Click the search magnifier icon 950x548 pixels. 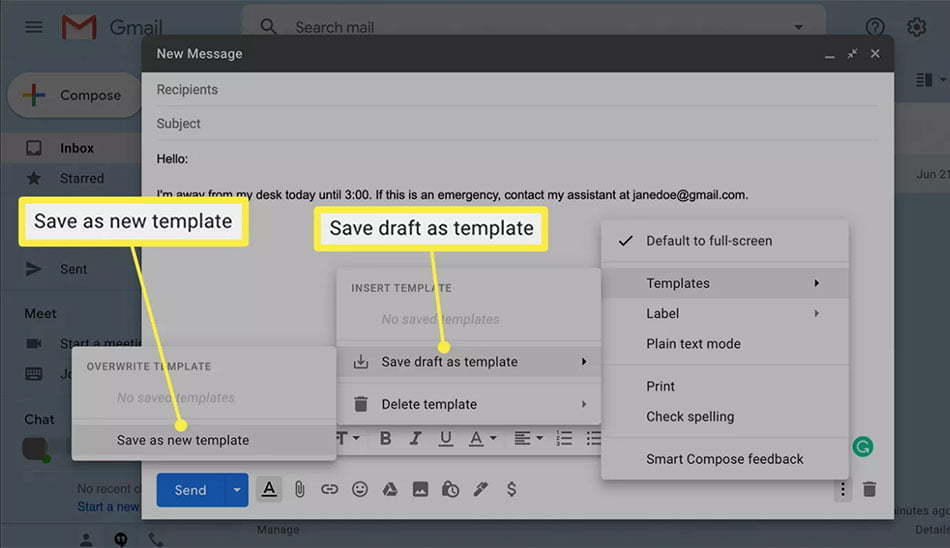[268, 27]
